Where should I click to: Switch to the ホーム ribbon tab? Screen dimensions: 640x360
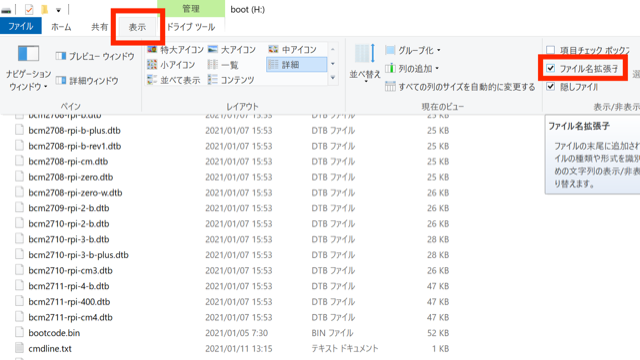click(61, 27)
